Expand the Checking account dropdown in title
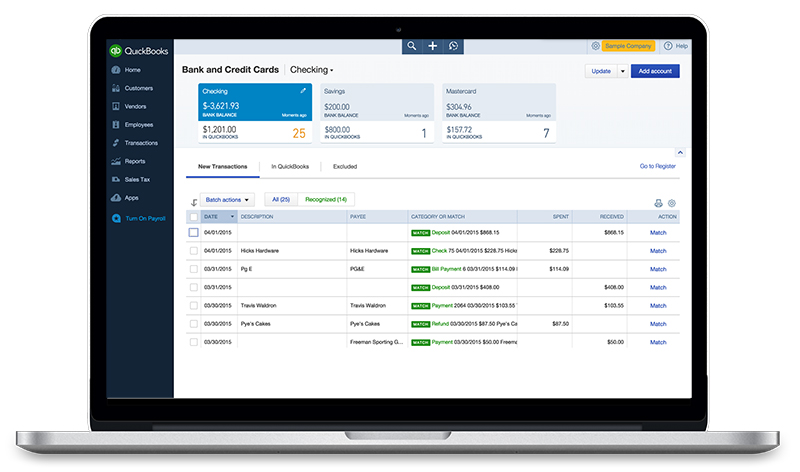Screen dimensions: 800x472 click(311, 71)
